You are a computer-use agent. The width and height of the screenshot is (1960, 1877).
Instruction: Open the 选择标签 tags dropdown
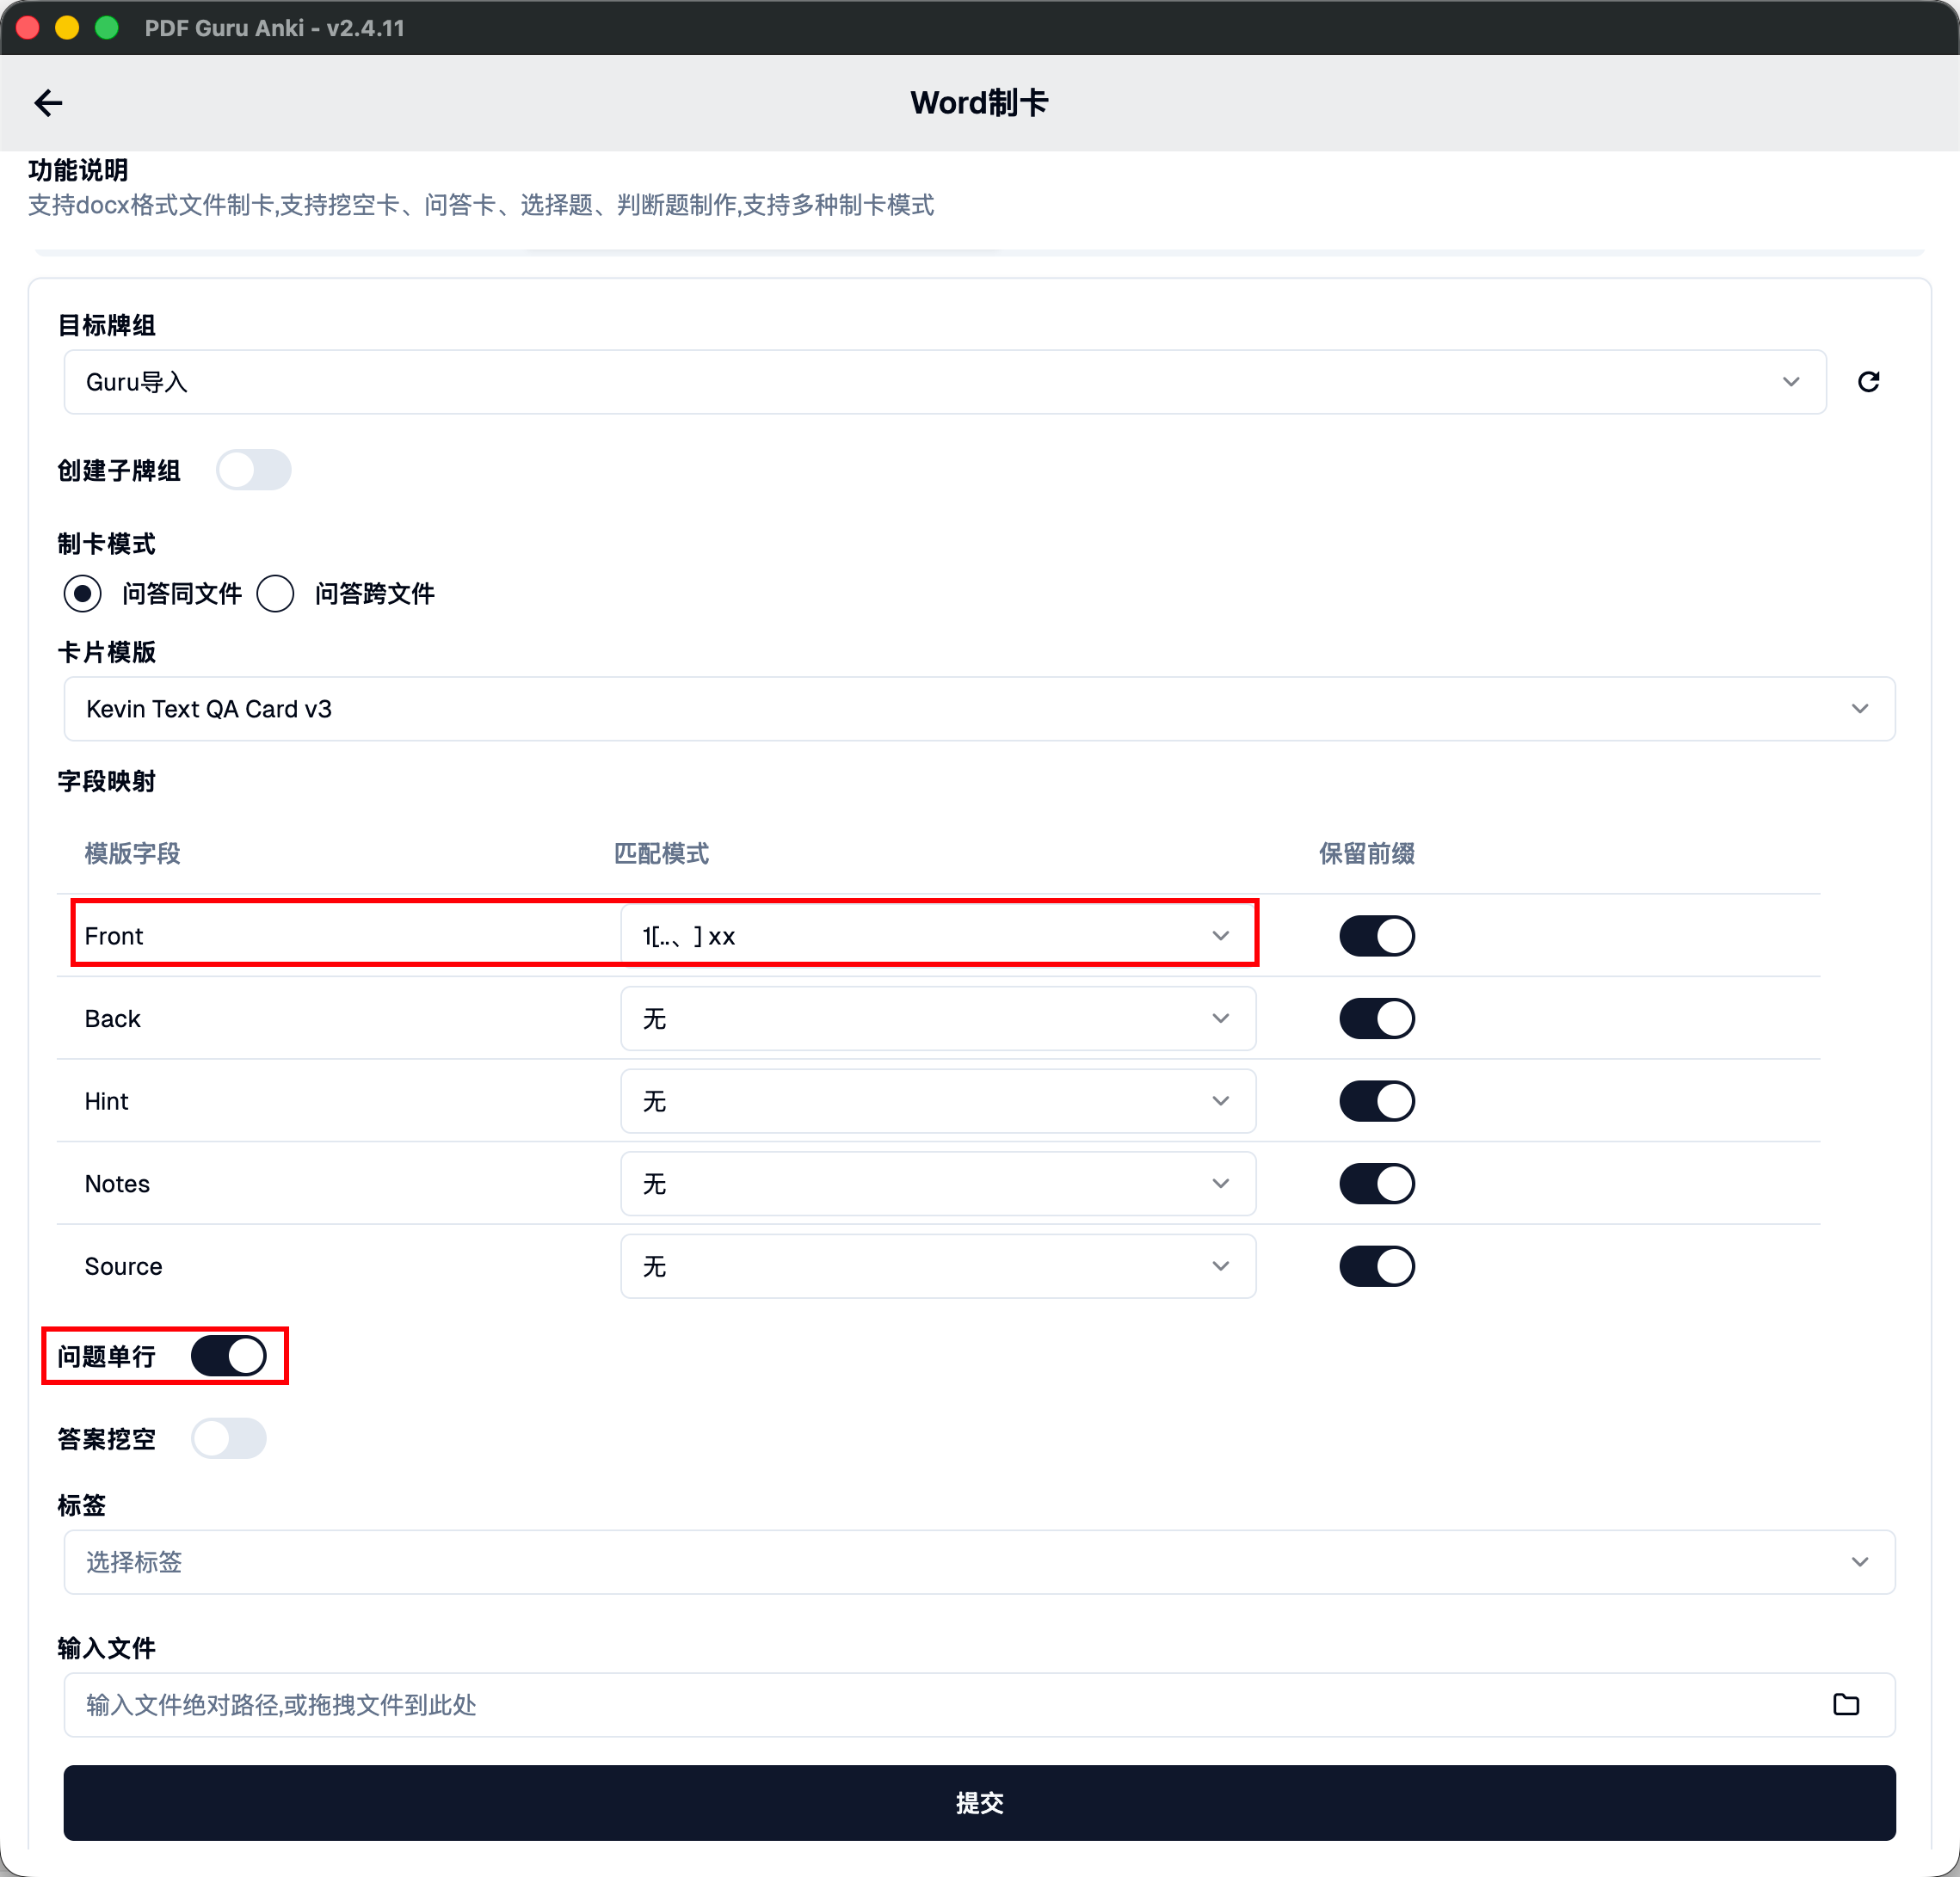tap(978, 1562)
